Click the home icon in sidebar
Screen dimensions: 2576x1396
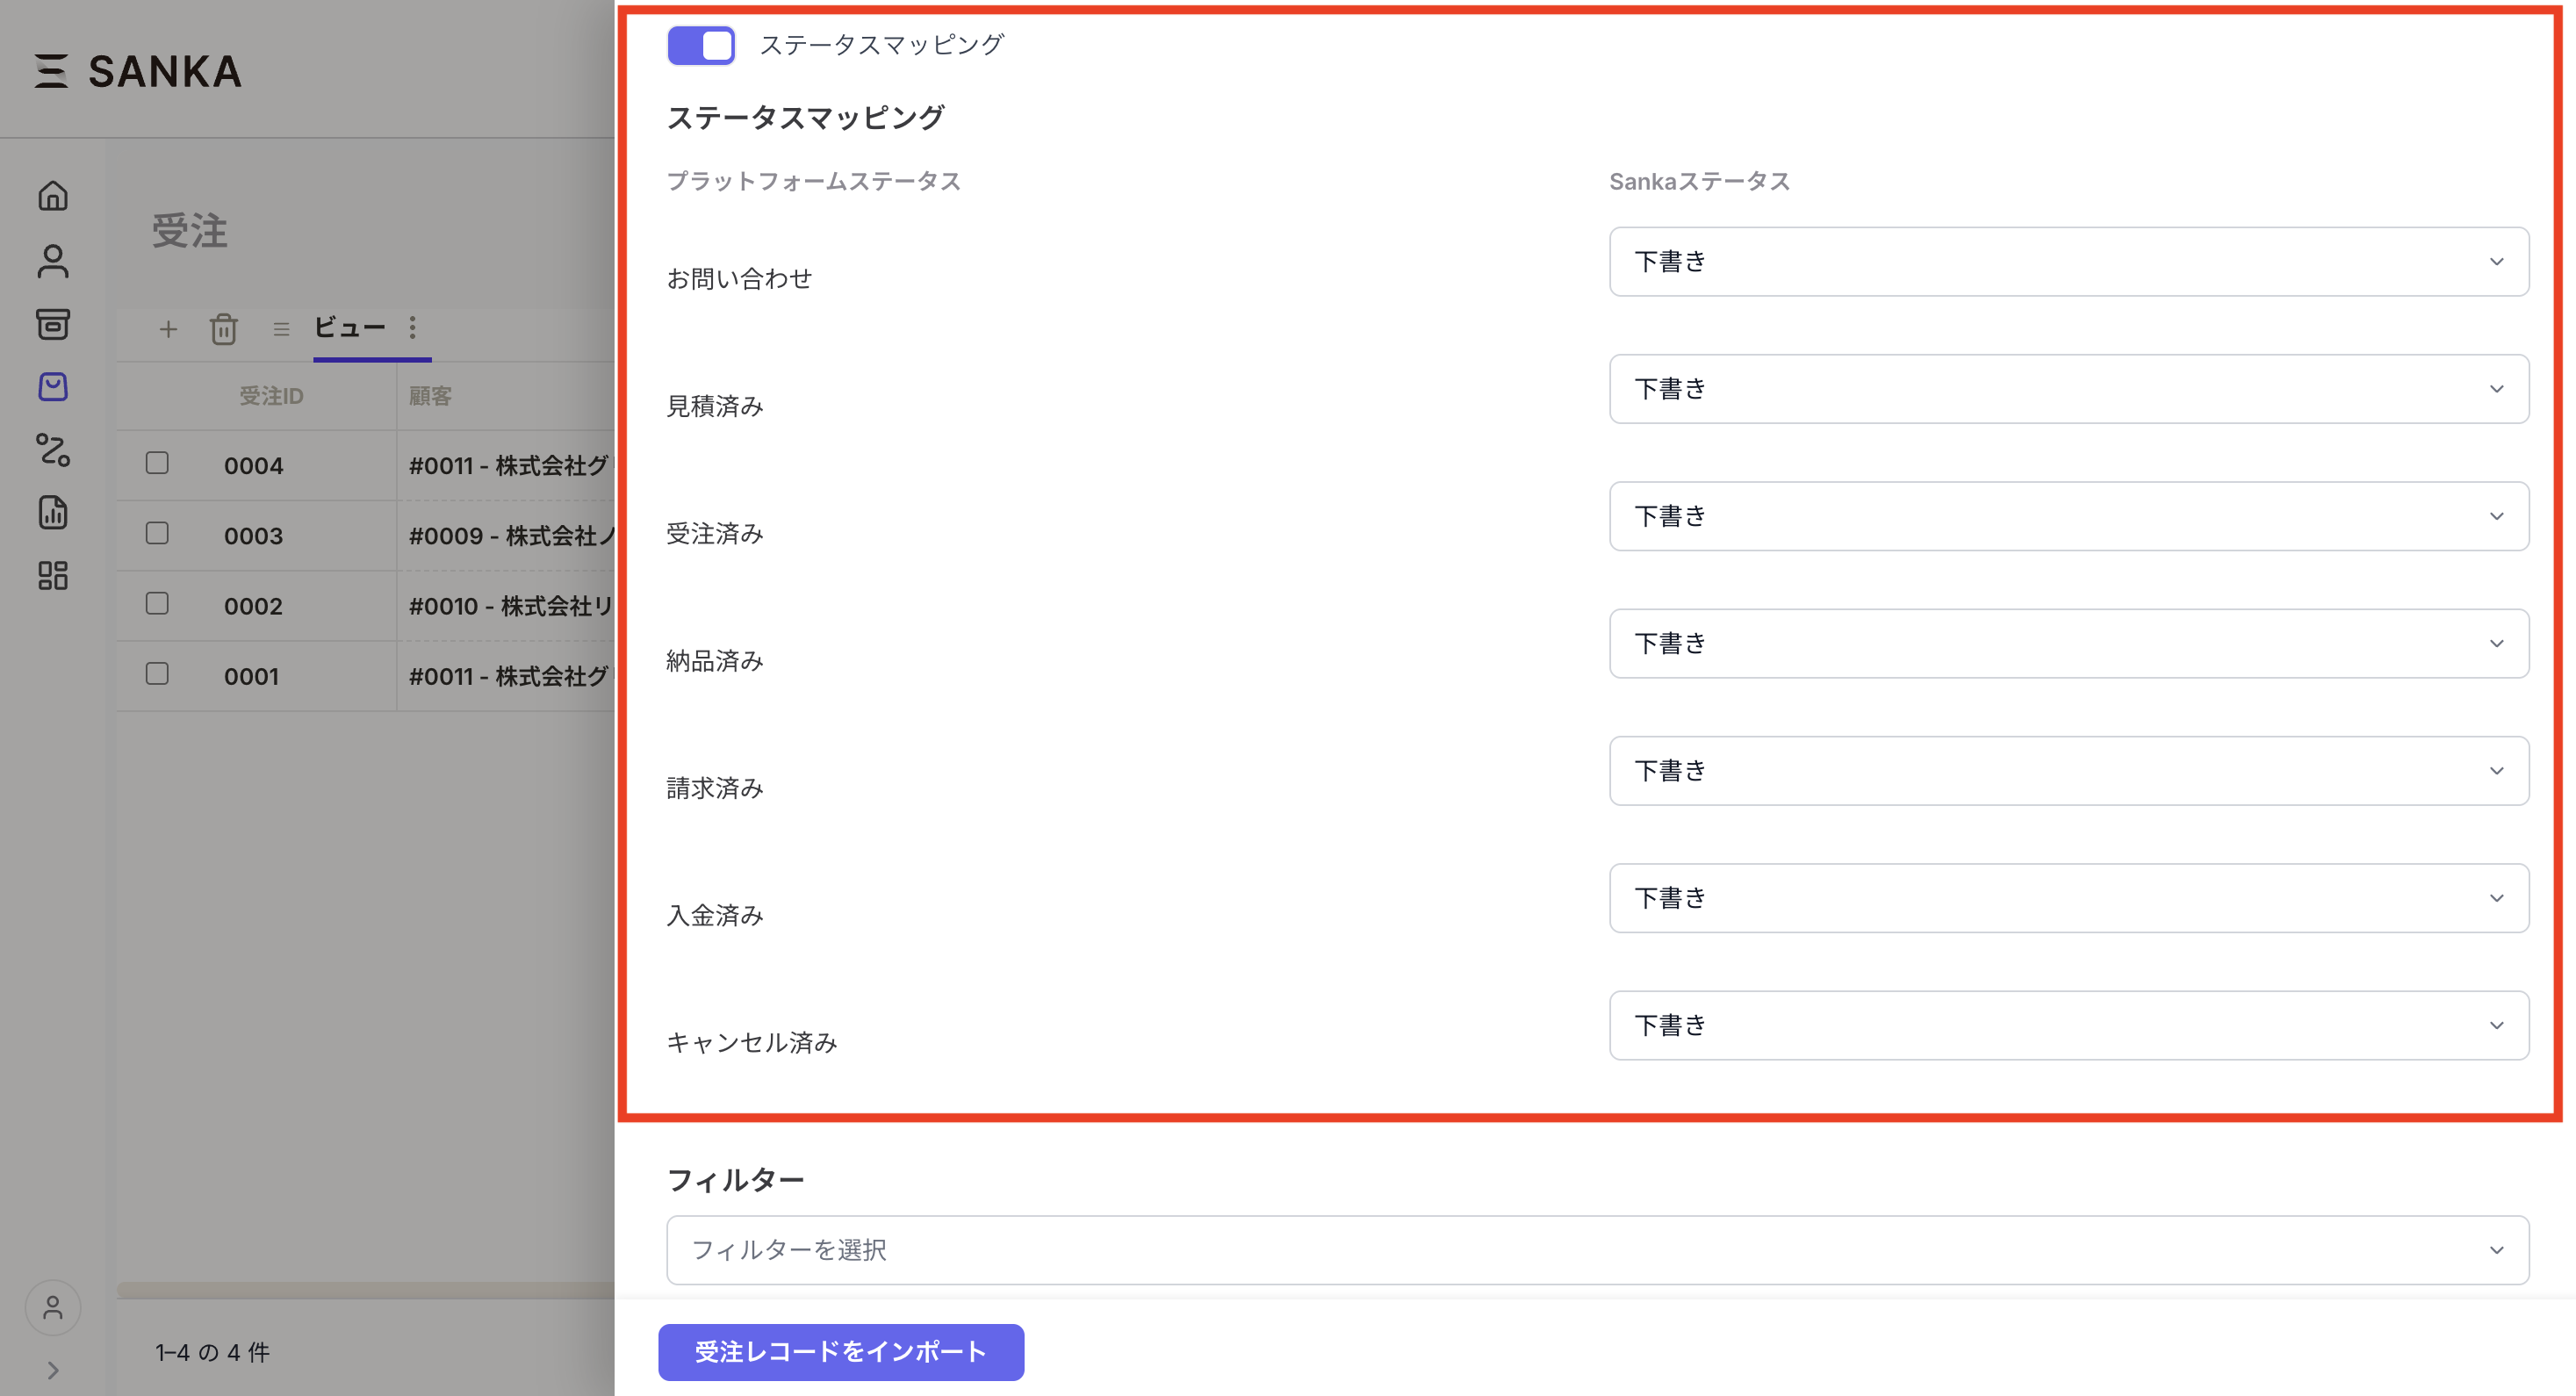[x=53, y=196]
